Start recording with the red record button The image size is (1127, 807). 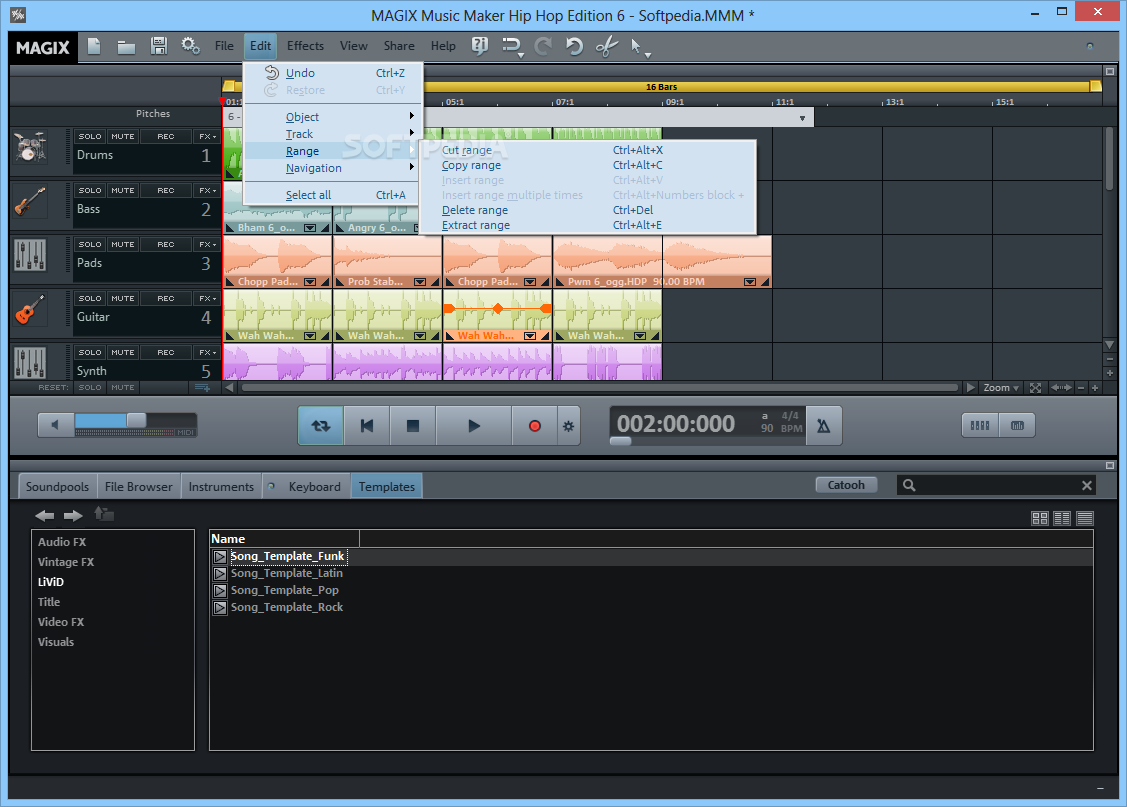click(534, 426)
